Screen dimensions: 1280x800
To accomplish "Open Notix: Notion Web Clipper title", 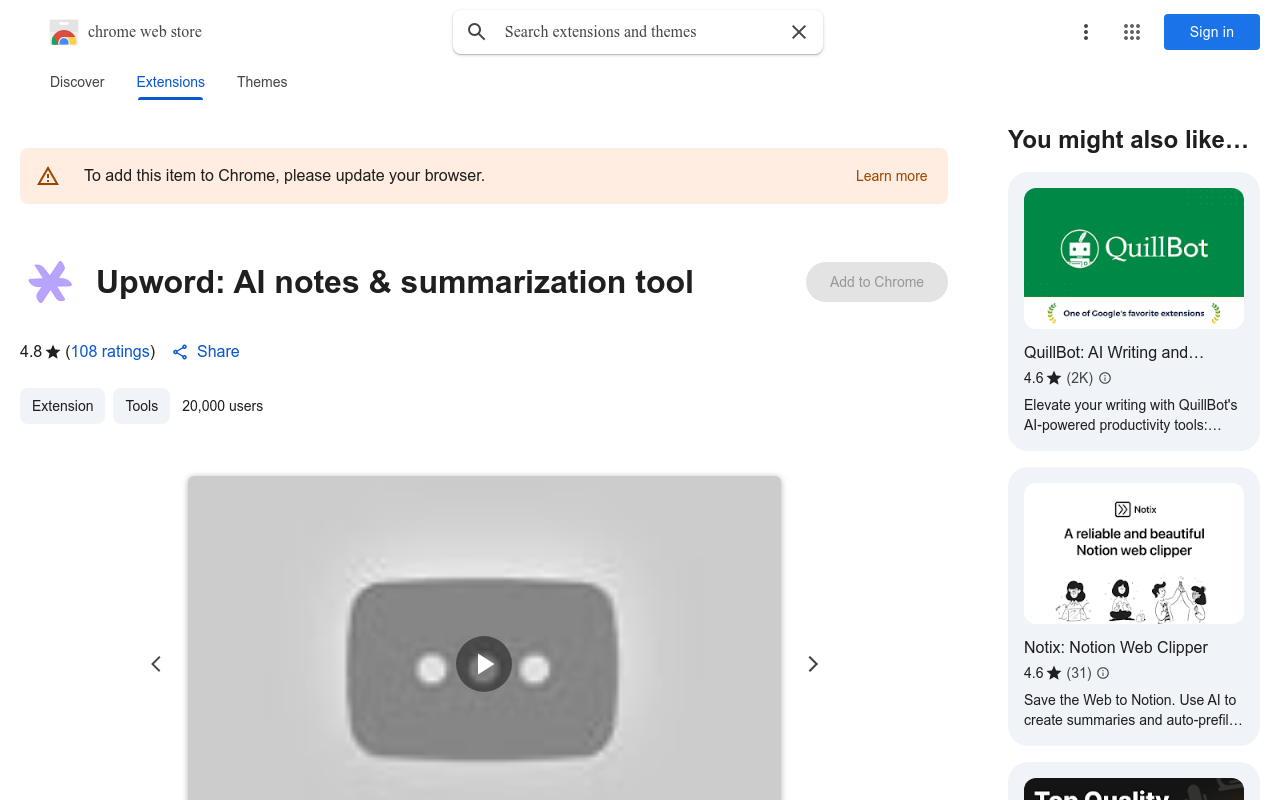I will (x=1116, y=647).
